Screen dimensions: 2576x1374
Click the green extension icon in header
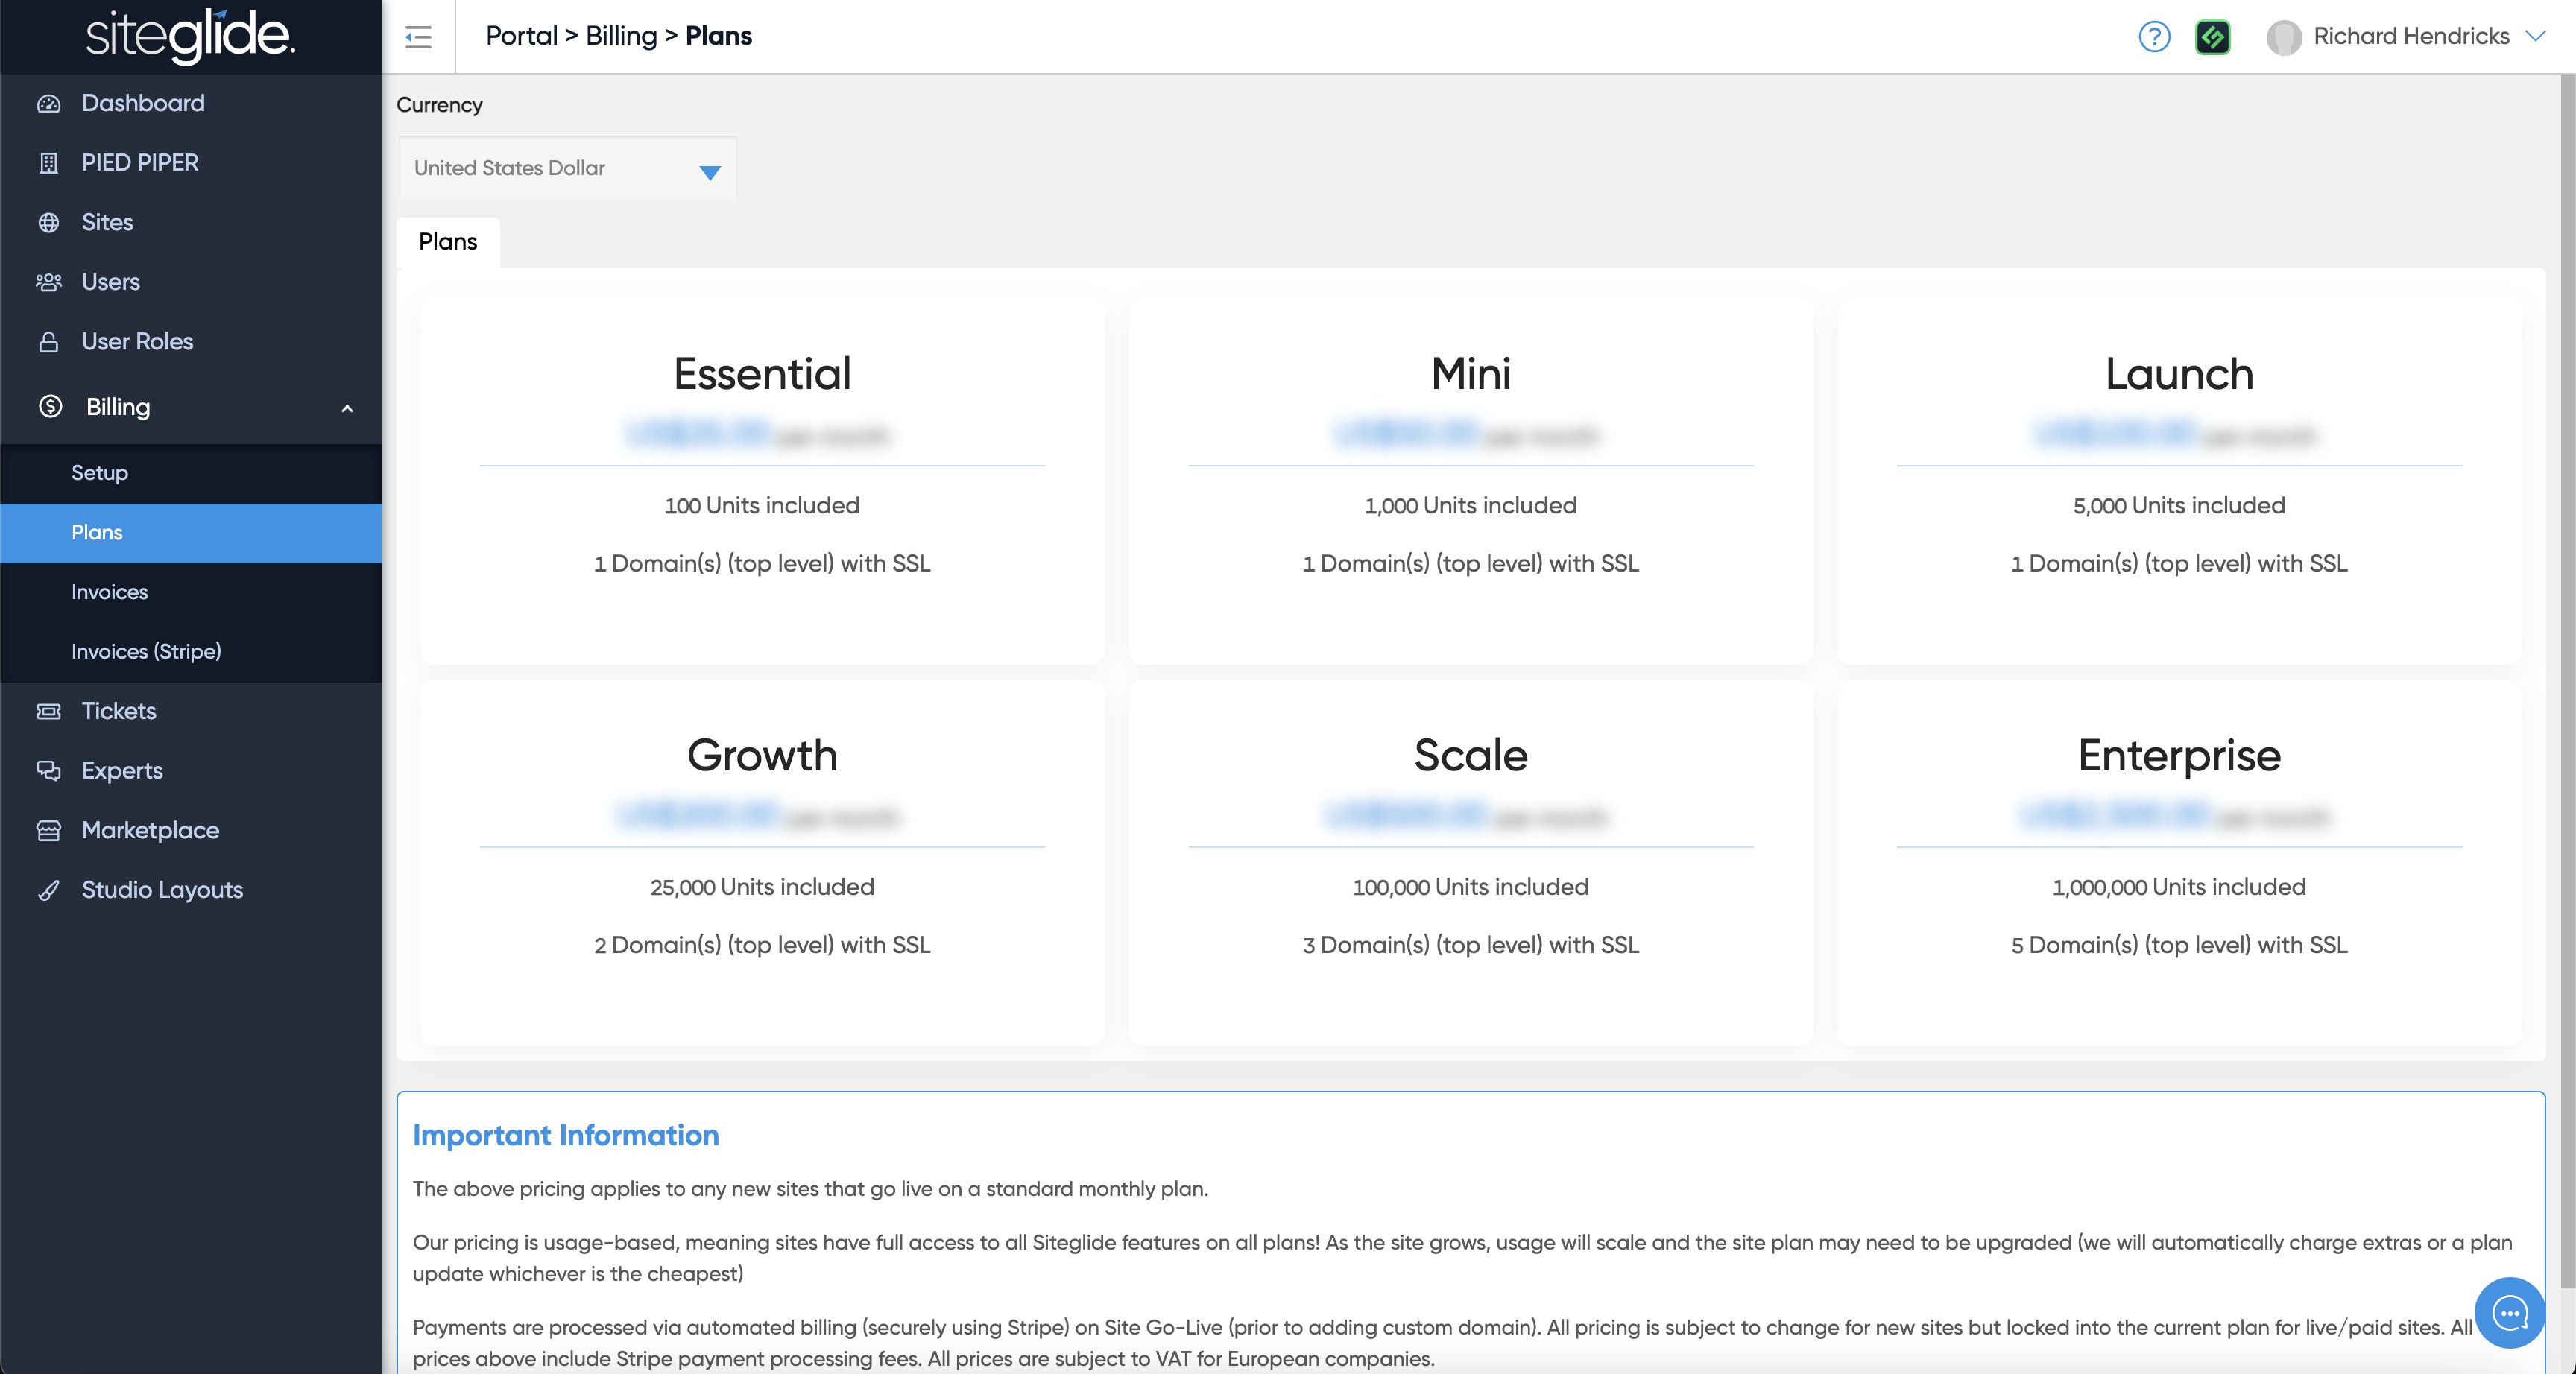point(2212,37)
